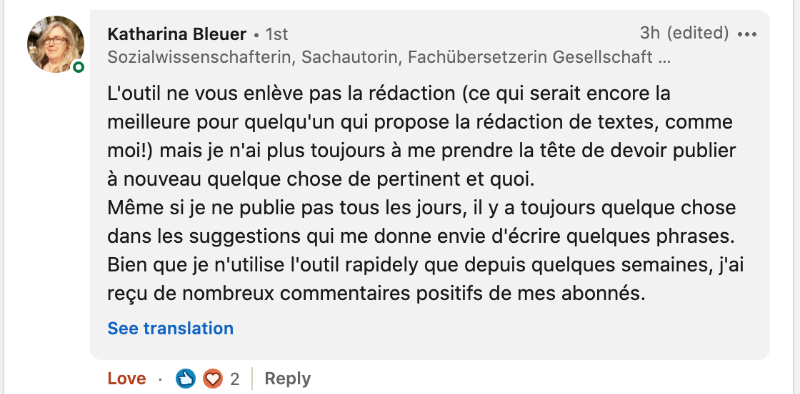This screenshot has height=394, width=800.
Task: Click the blue thumbs-up reaction icon
Action: (x=186, y=378)
